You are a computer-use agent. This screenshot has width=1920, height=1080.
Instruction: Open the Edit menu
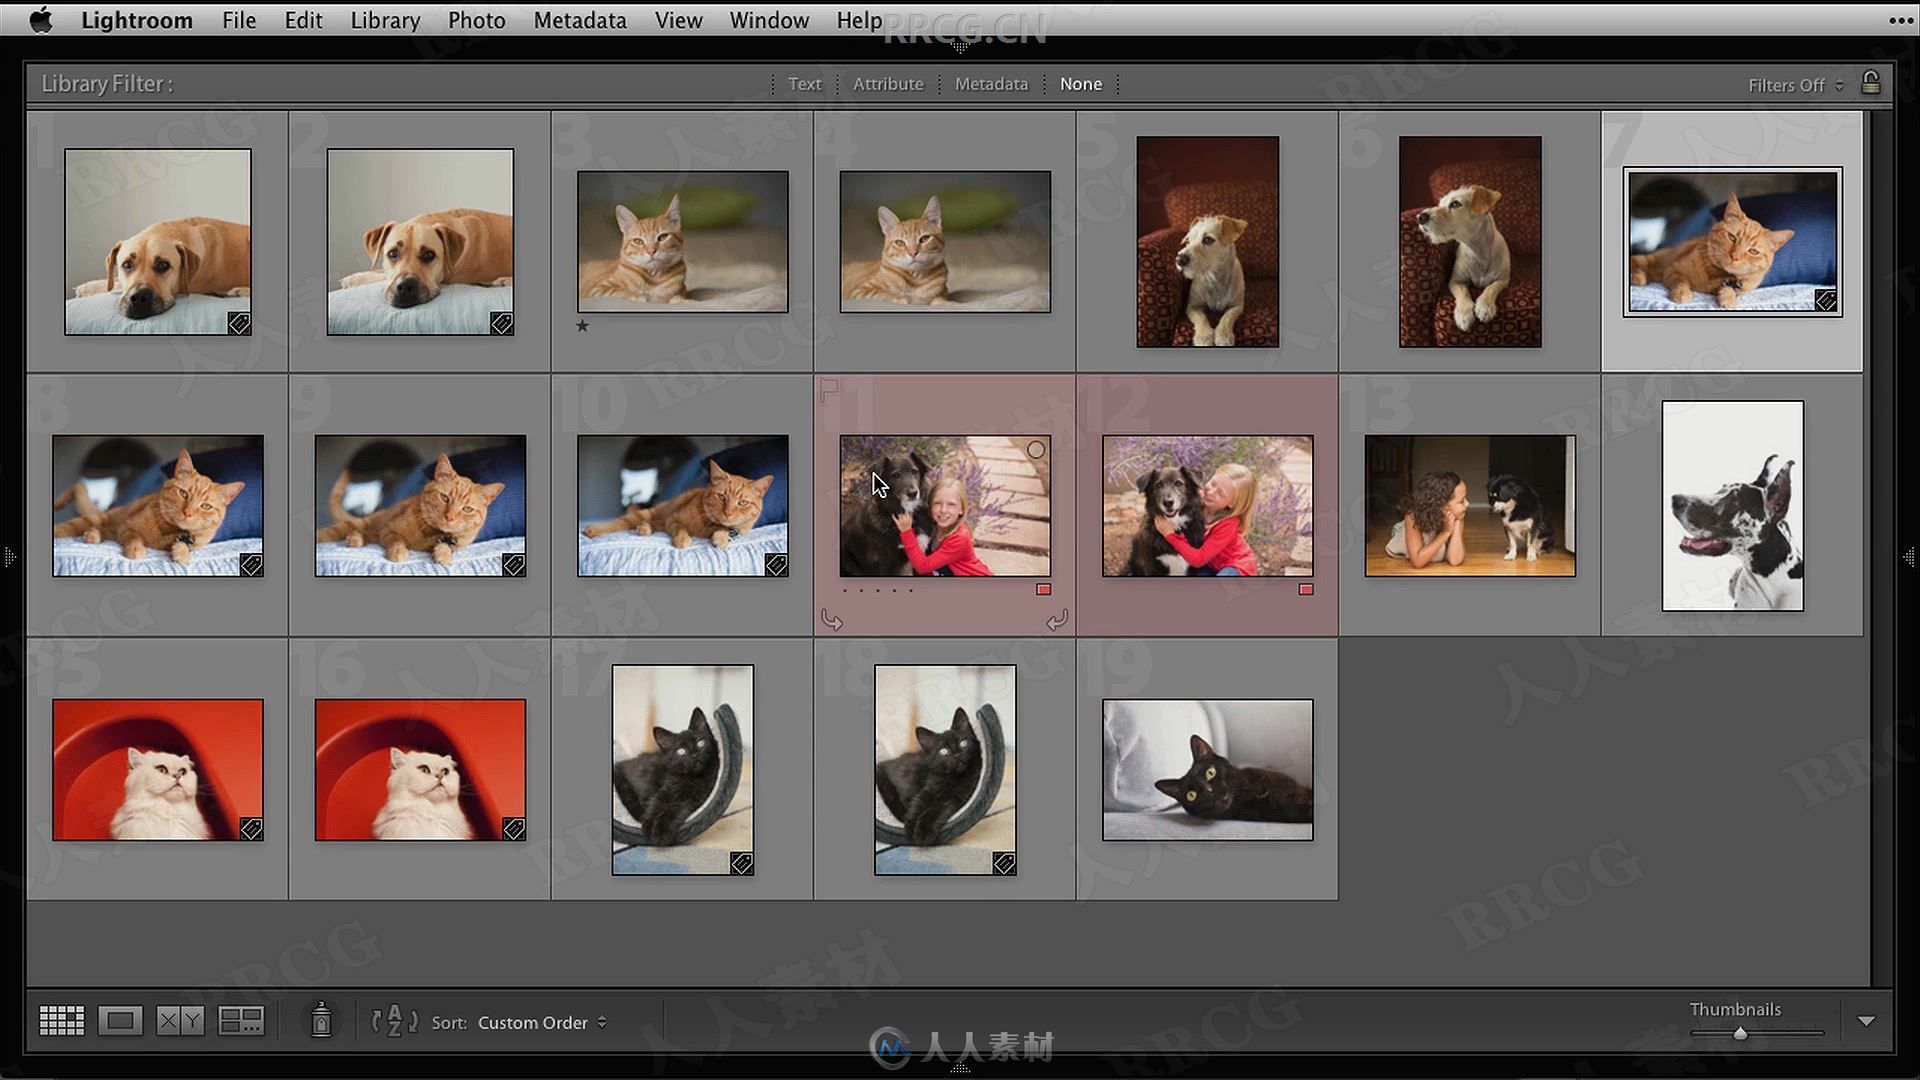303,20
